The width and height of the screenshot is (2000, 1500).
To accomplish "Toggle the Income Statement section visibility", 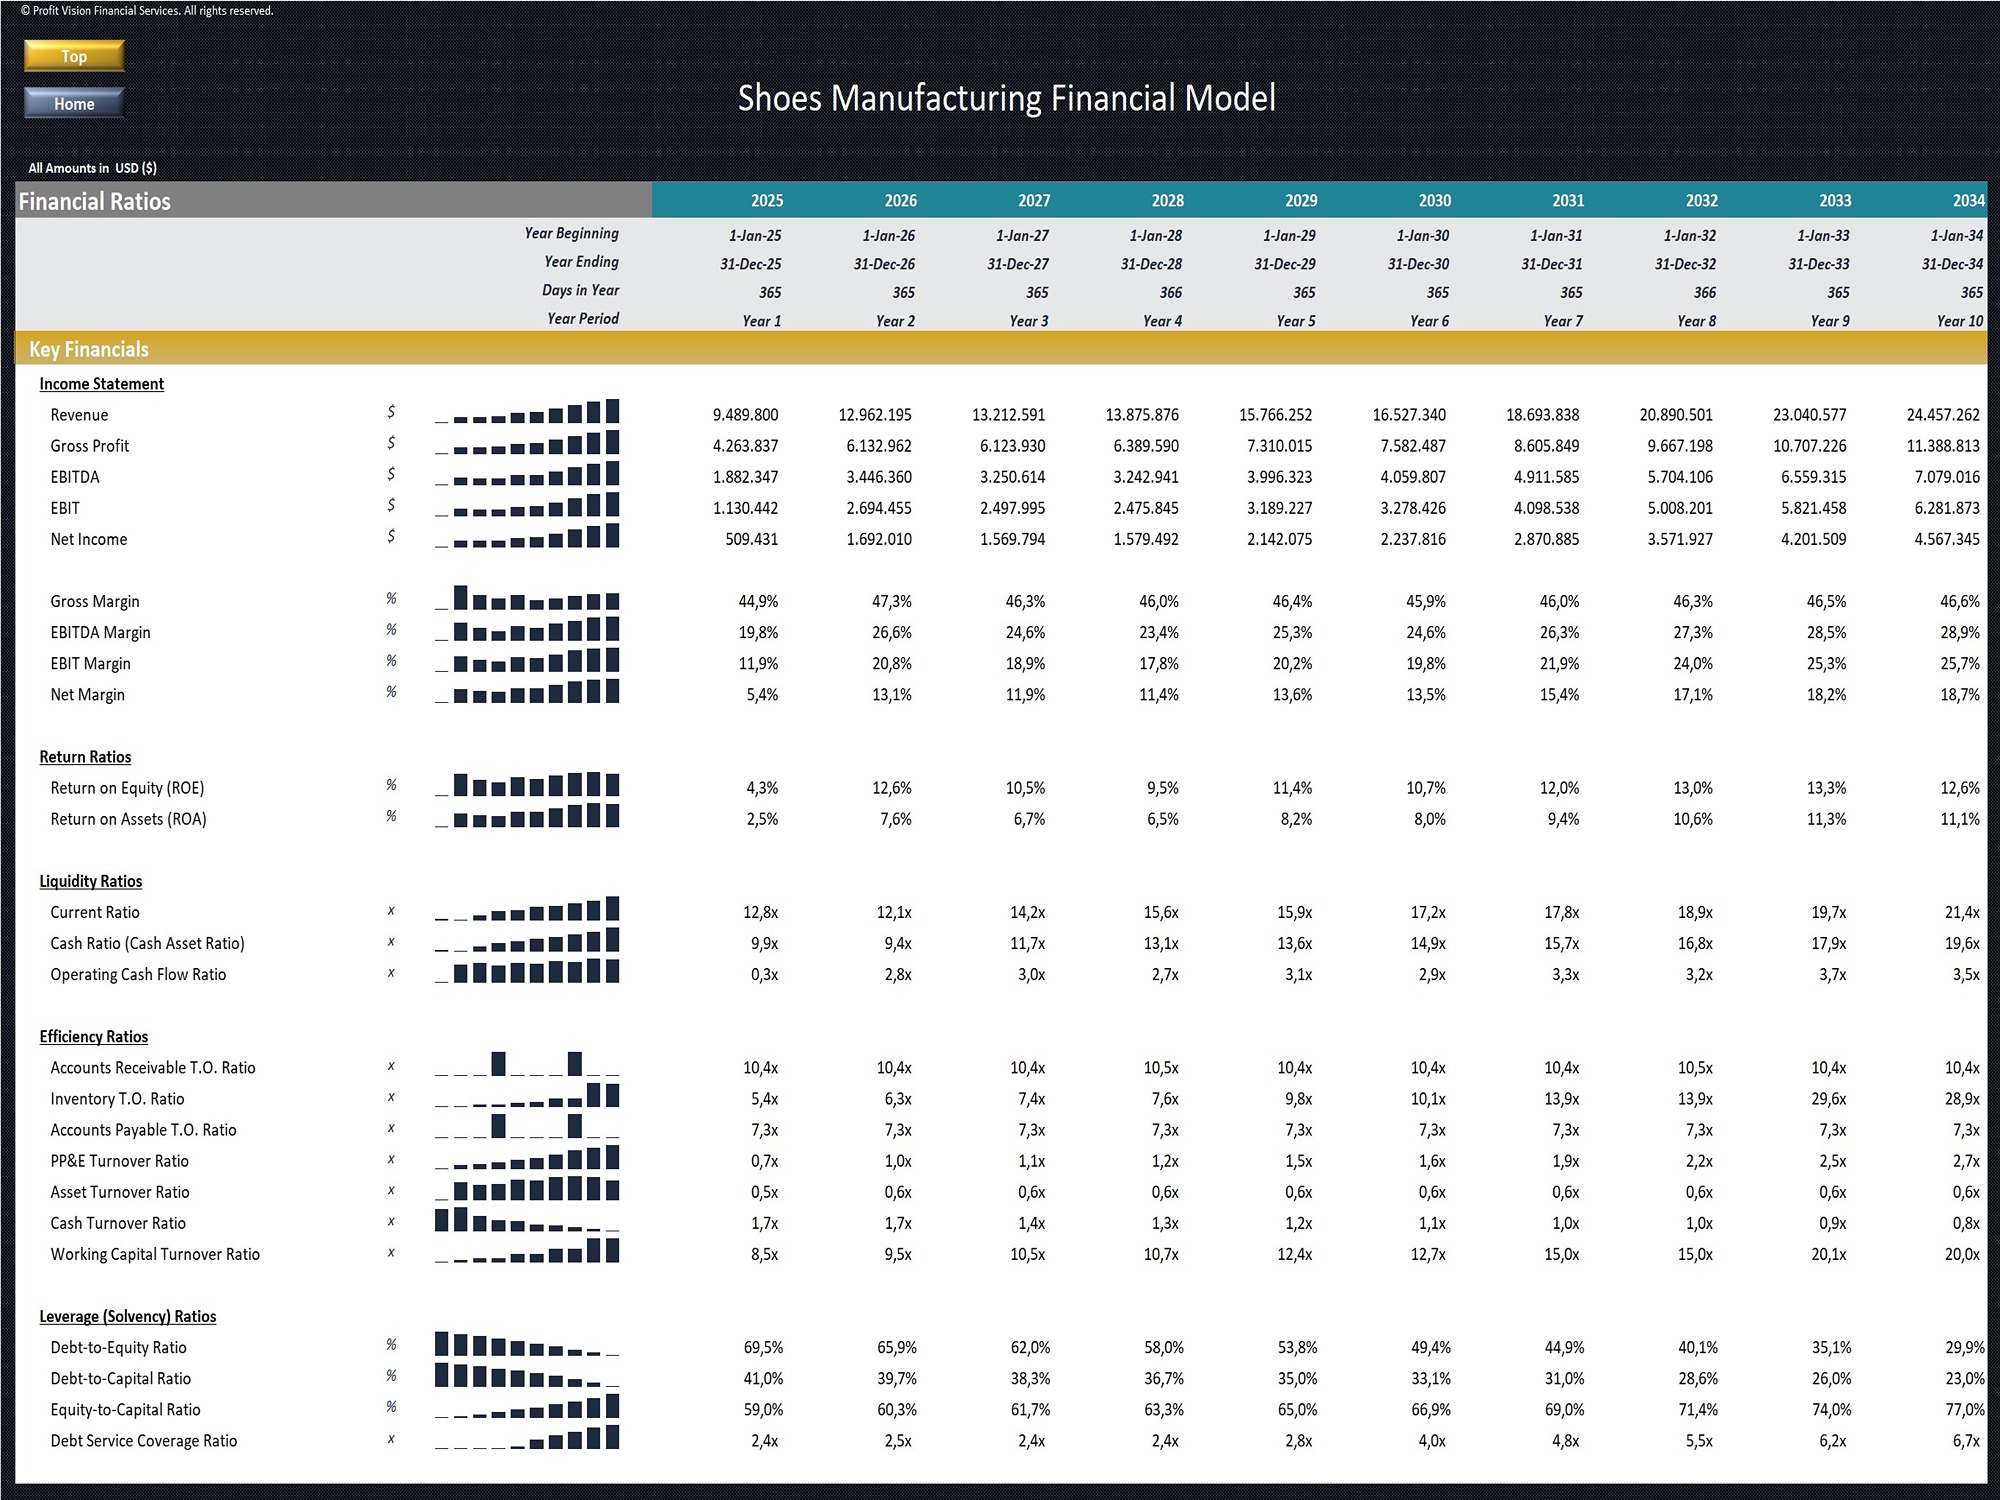I will 101,383.
